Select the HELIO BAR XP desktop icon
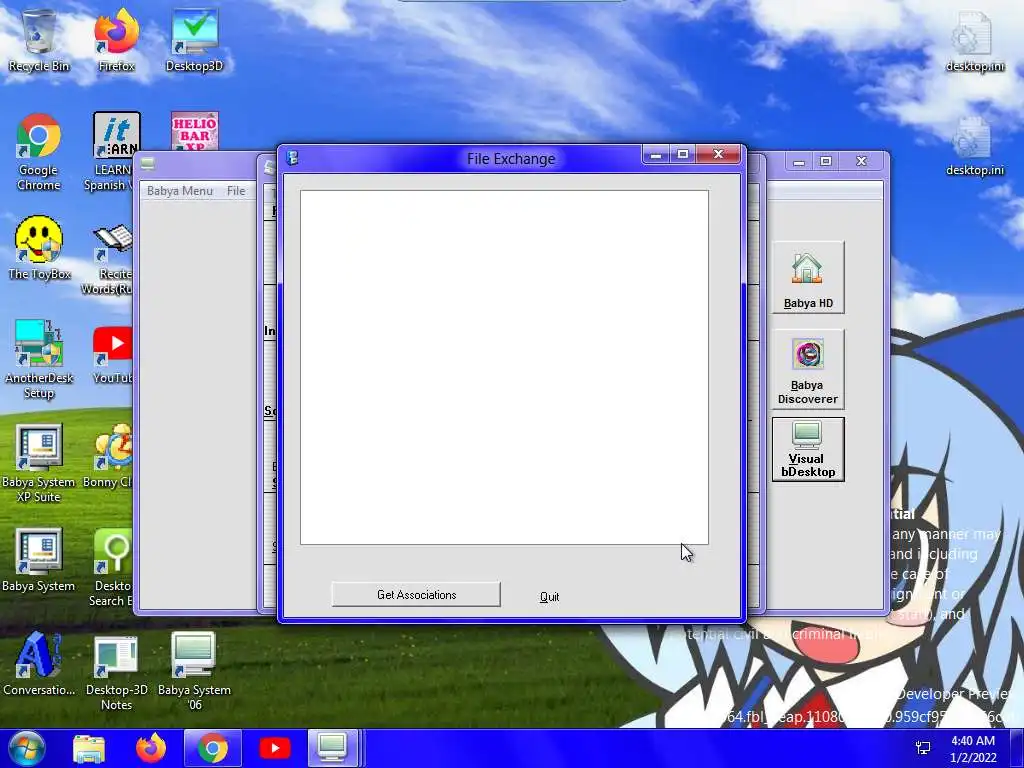This screenshot has height=768, width=1024. point(194,133)
